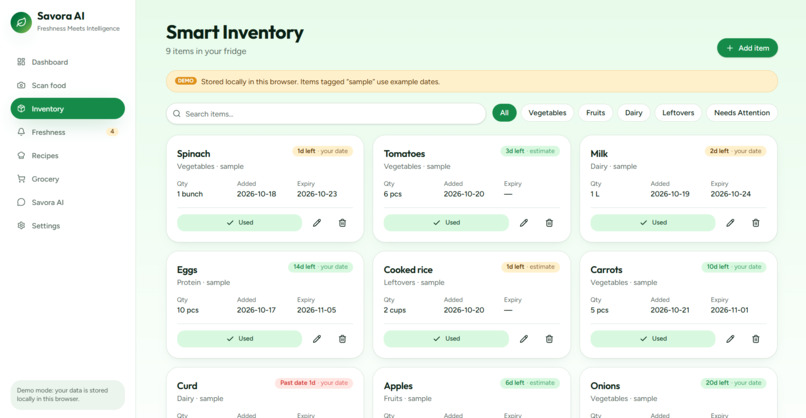
Task: Click Apples' 6d left badge
Action: coord(530,383)
